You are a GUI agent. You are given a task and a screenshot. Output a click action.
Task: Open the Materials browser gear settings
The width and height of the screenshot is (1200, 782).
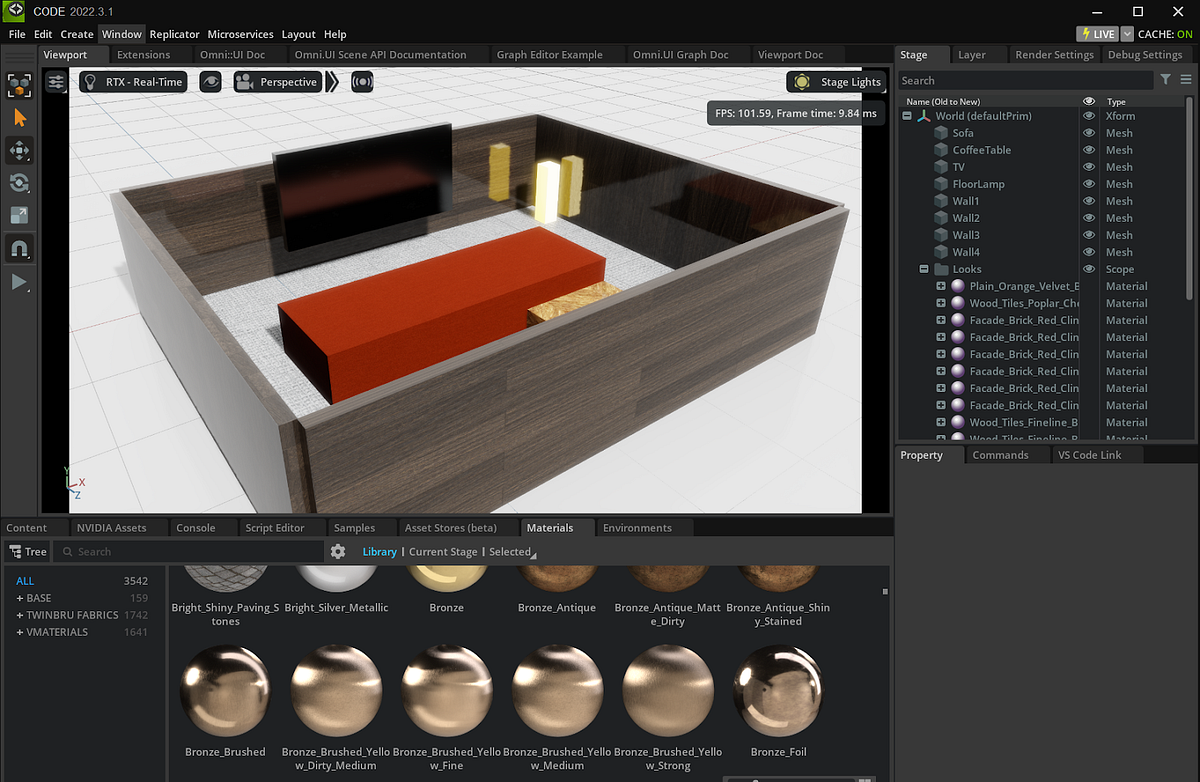click(338, 552)
